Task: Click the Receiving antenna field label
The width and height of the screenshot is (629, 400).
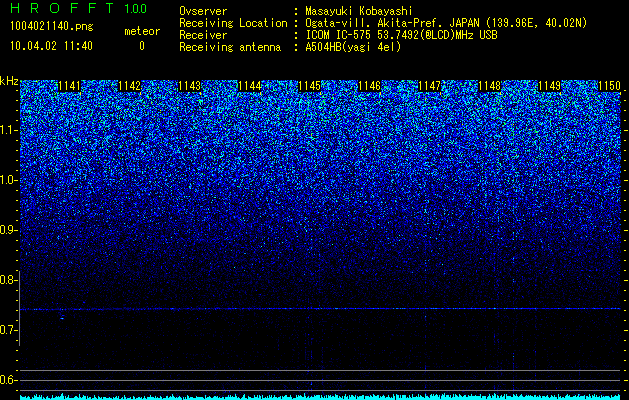Action: (230, 47)
